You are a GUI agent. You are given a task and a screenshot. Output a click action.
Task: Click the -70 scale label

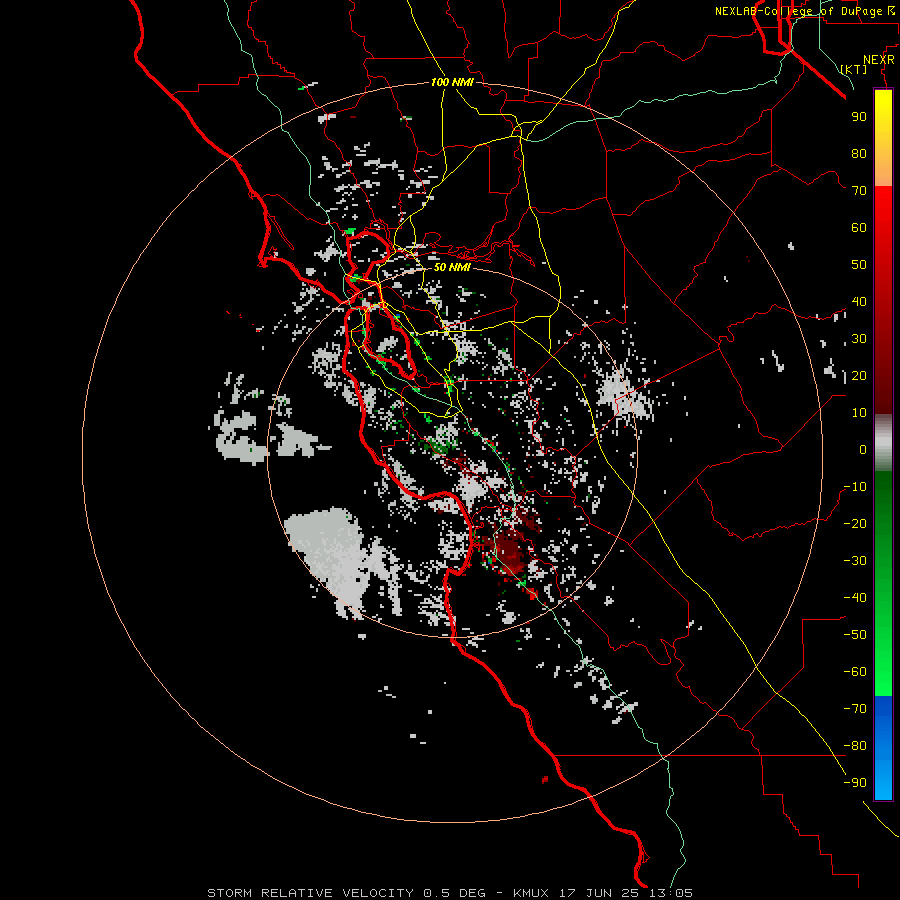pyautogui.click(x=855, y=709)
